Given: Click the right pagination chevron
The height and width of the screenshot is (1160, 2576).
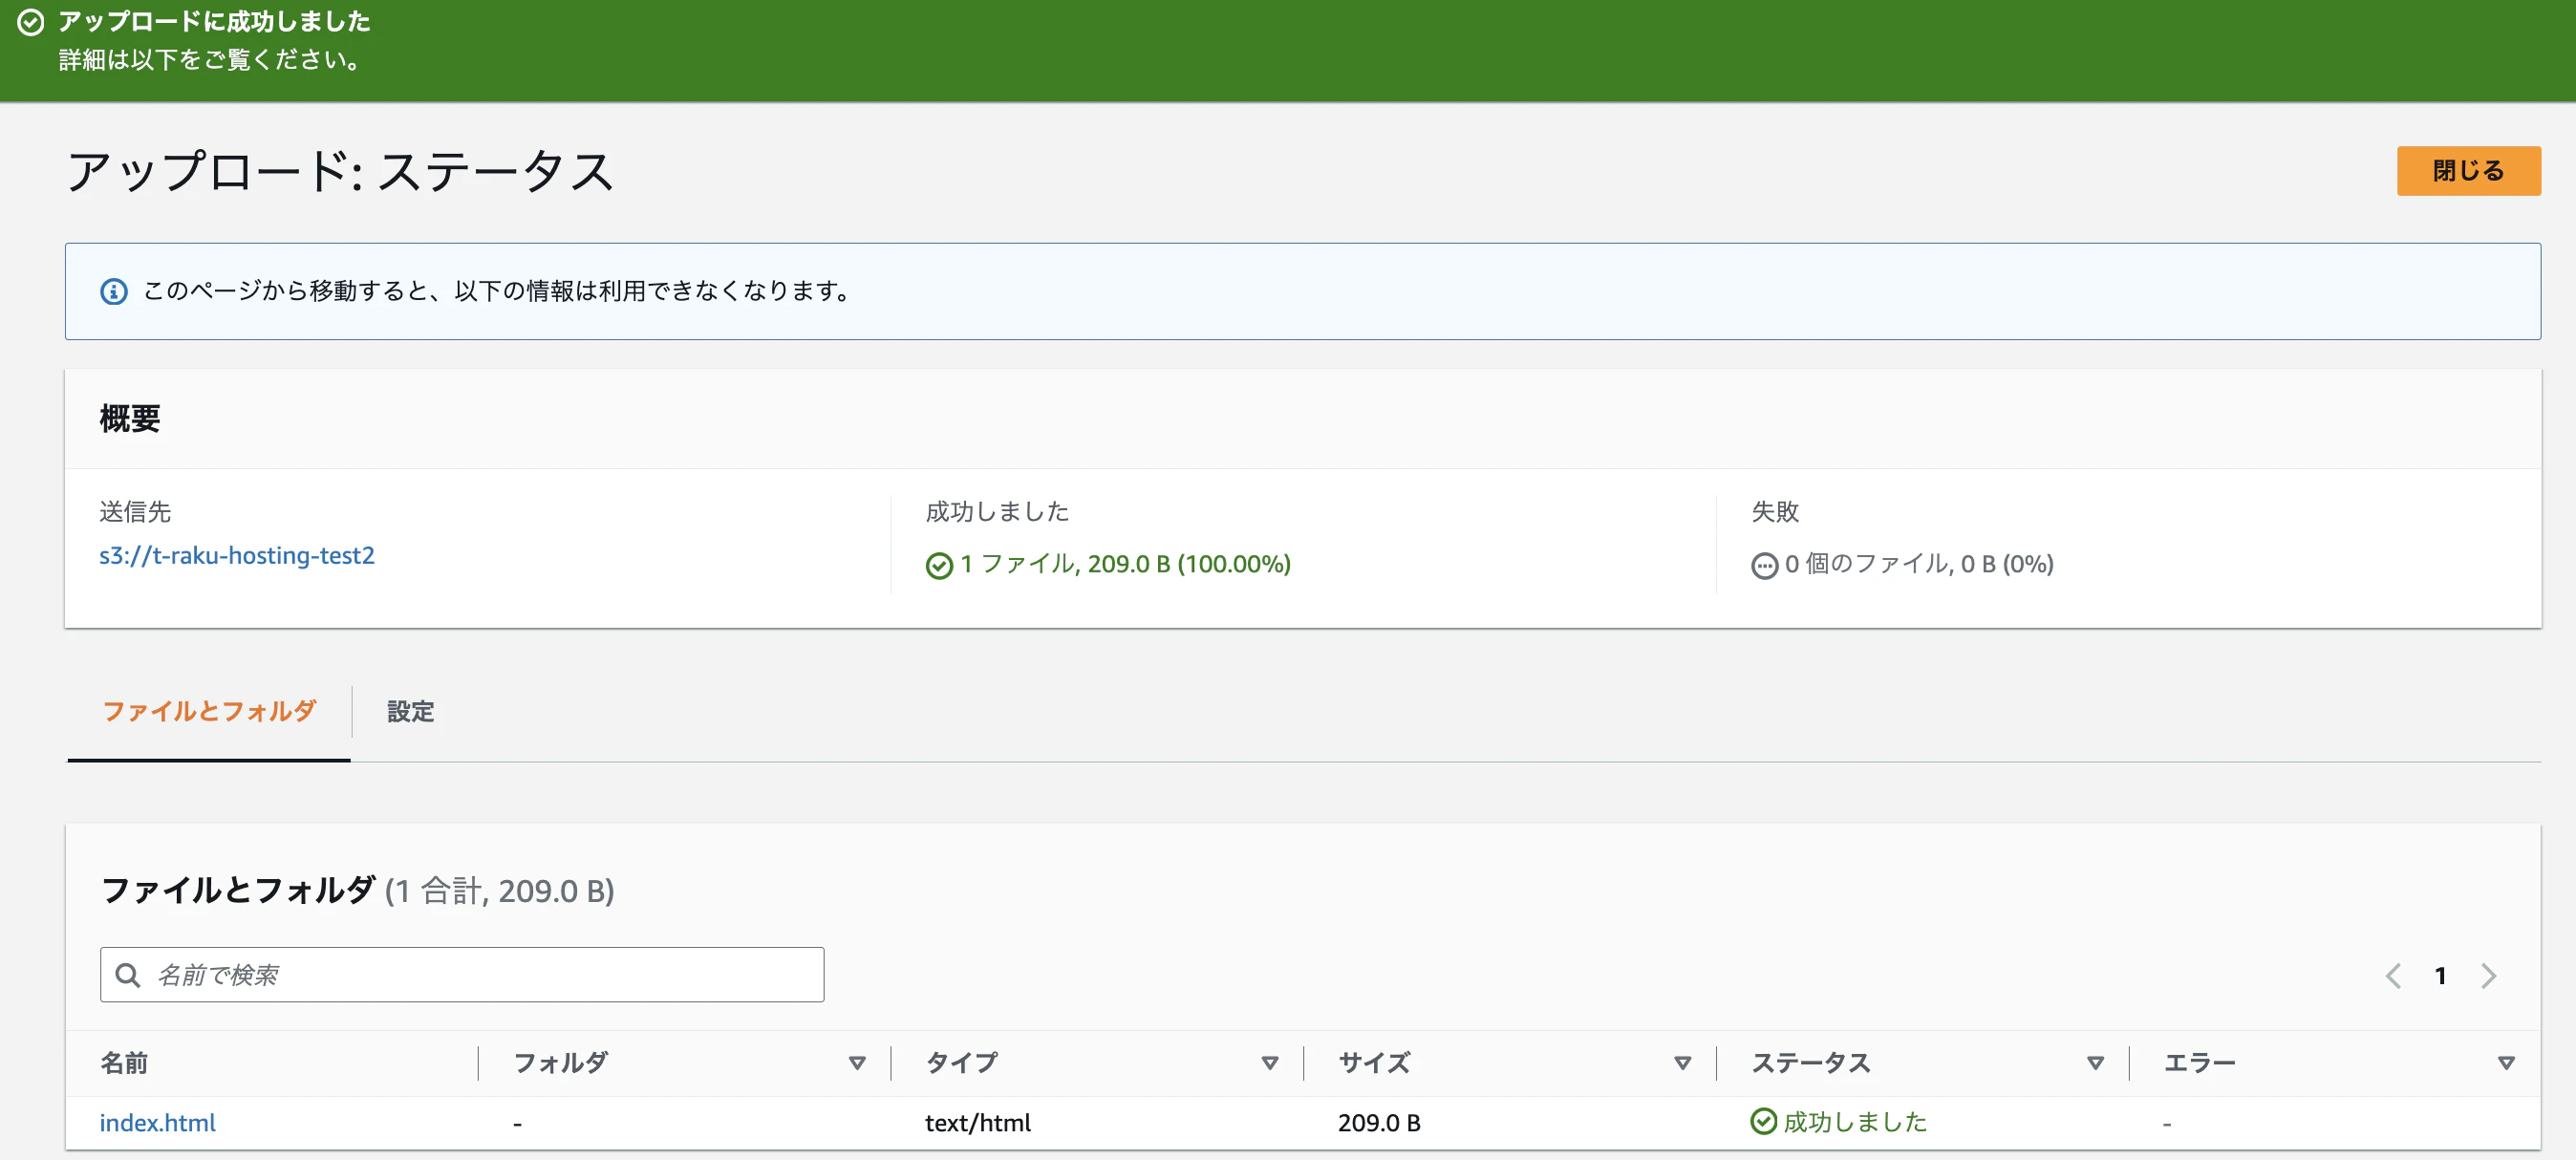Looking at the screenshot, I should pos(2489,976).
